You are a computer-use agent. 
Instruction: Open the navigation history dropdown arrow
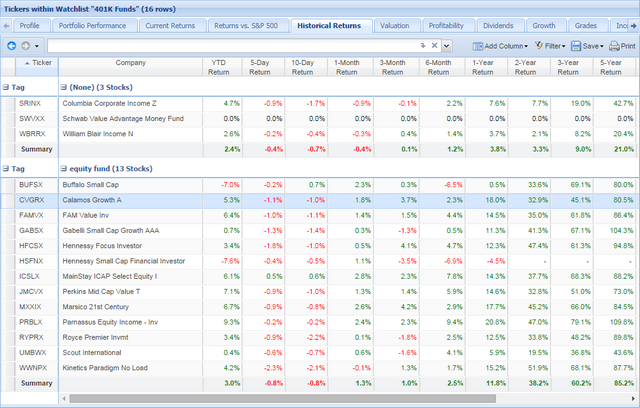click(37, 46)
